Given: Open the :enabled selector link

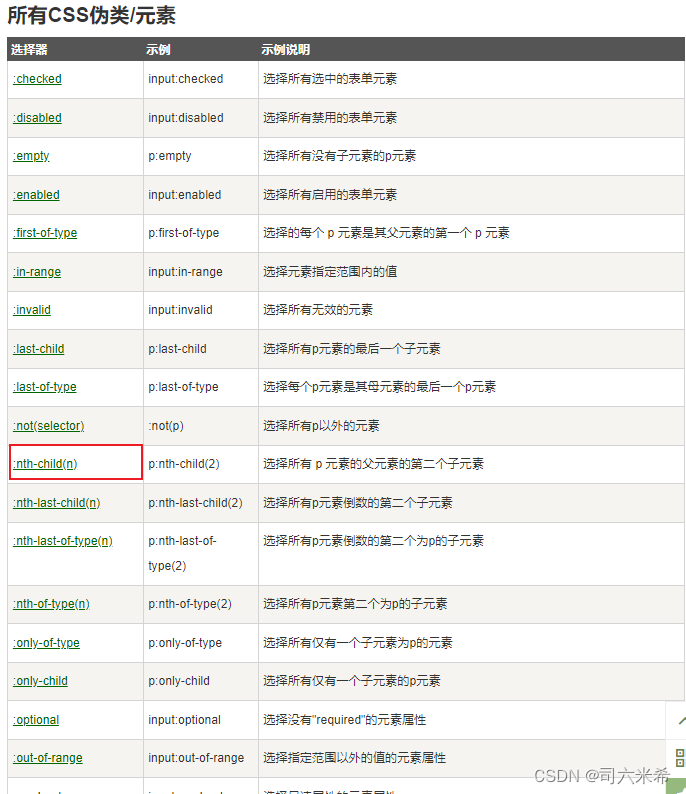Looking at the screenshot, I should pyautogui.click(x=36, y=195).
